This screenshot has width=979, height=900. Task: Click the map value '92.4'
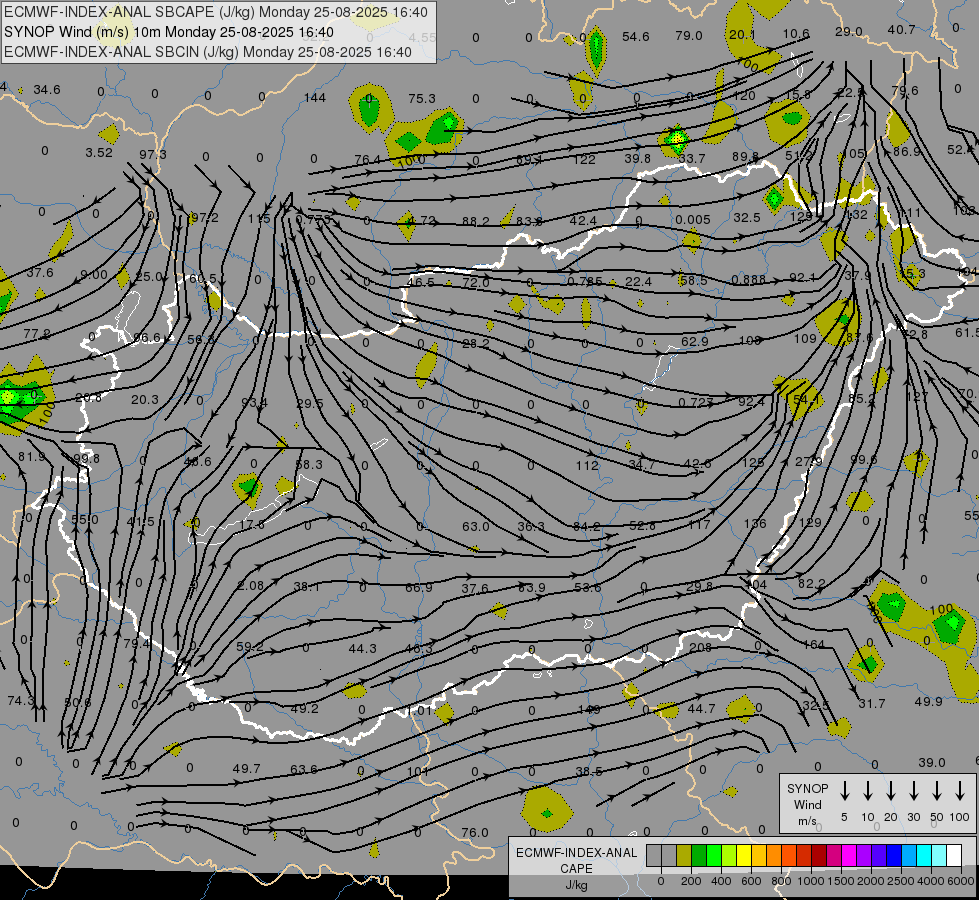[751, 402]
